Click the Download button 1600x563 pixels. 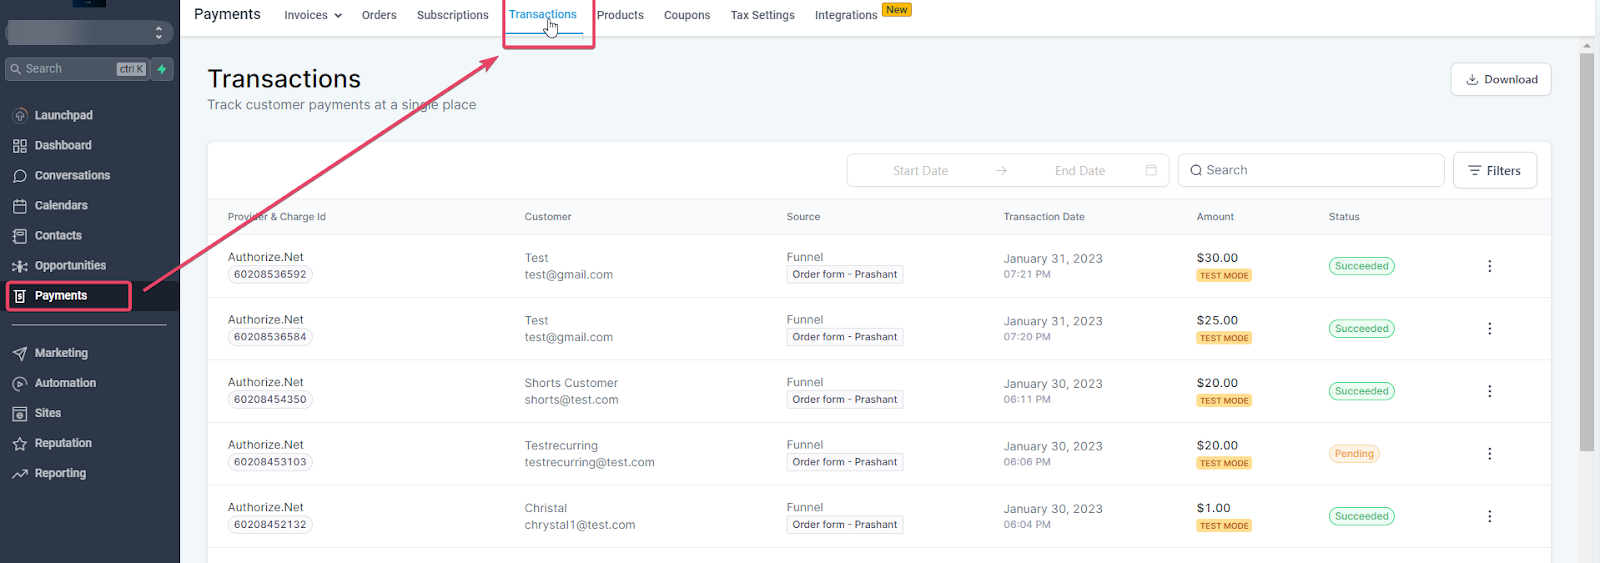(1501, 80)
